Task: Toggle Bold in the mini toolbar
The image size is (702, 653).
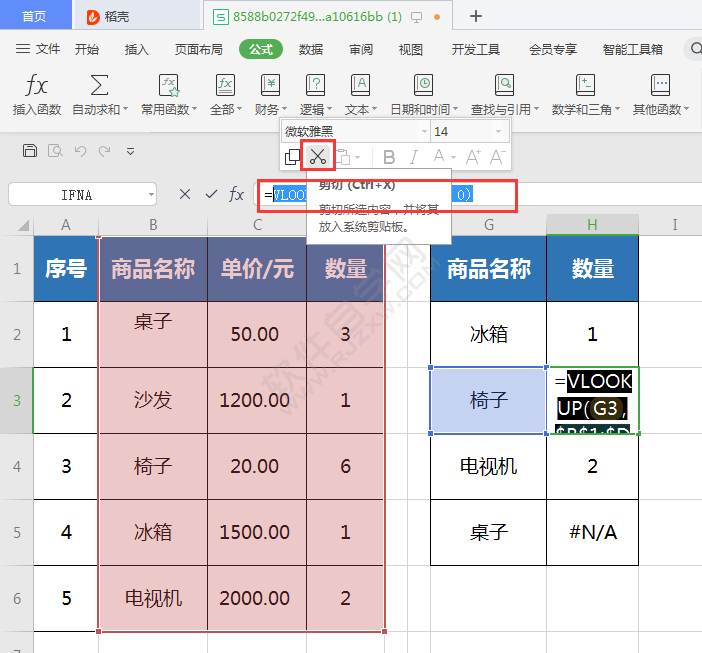Action: coord(389,157)
